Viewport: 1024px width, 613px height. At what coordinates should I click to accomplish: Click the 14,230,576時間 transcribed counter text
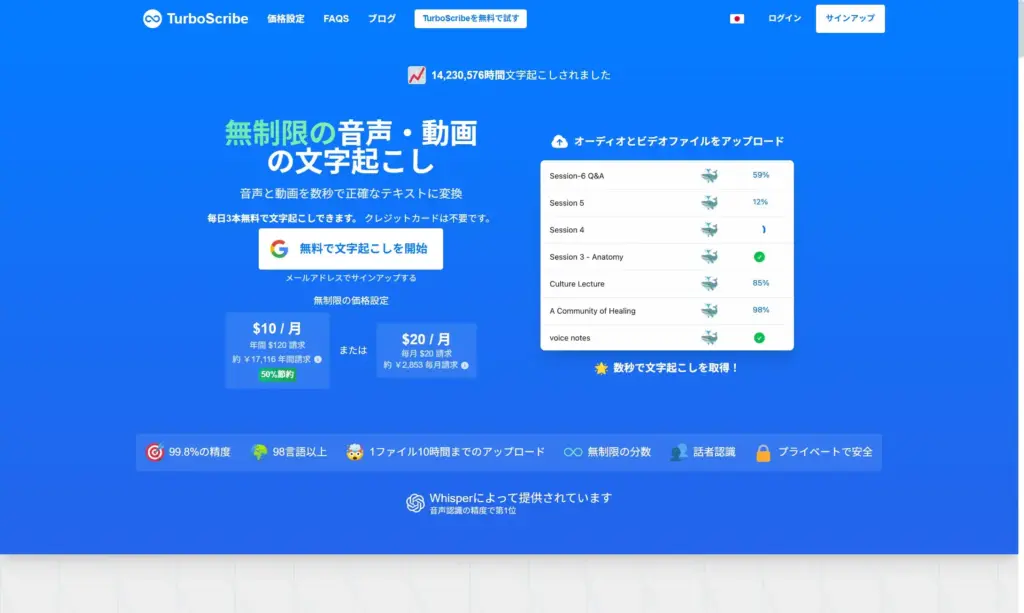[x=521, y=75]
